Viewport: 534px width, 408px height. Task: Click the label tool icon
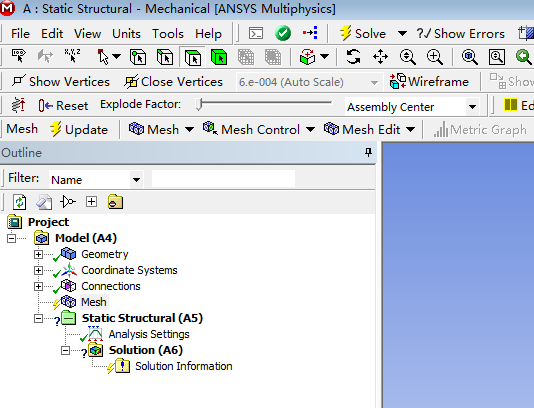pyautogui.click(x=19, y=56)
